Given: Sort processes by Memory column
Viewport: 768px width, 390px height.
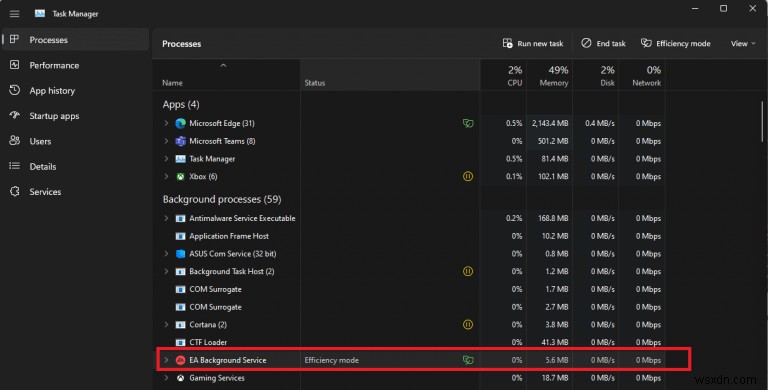Looking at the screenshot, I should click(550, 75).
